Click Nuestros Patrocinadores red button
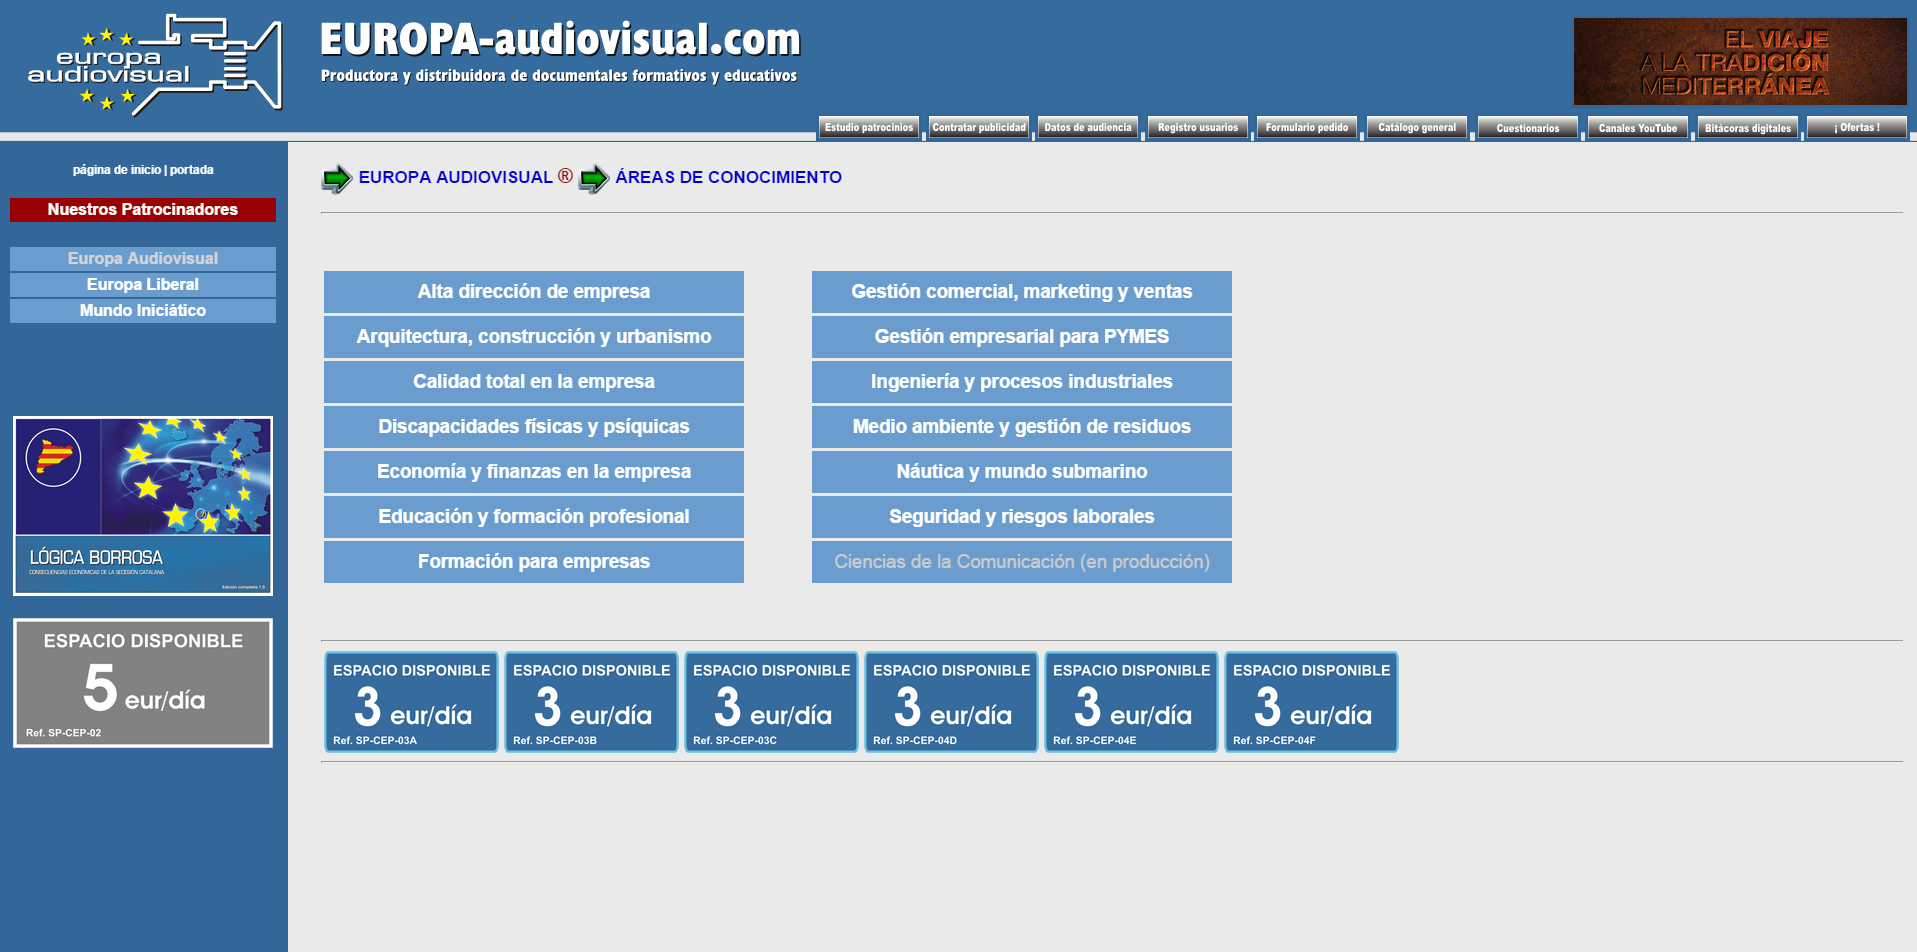The image size is (1917, 952). click(143, 210)
